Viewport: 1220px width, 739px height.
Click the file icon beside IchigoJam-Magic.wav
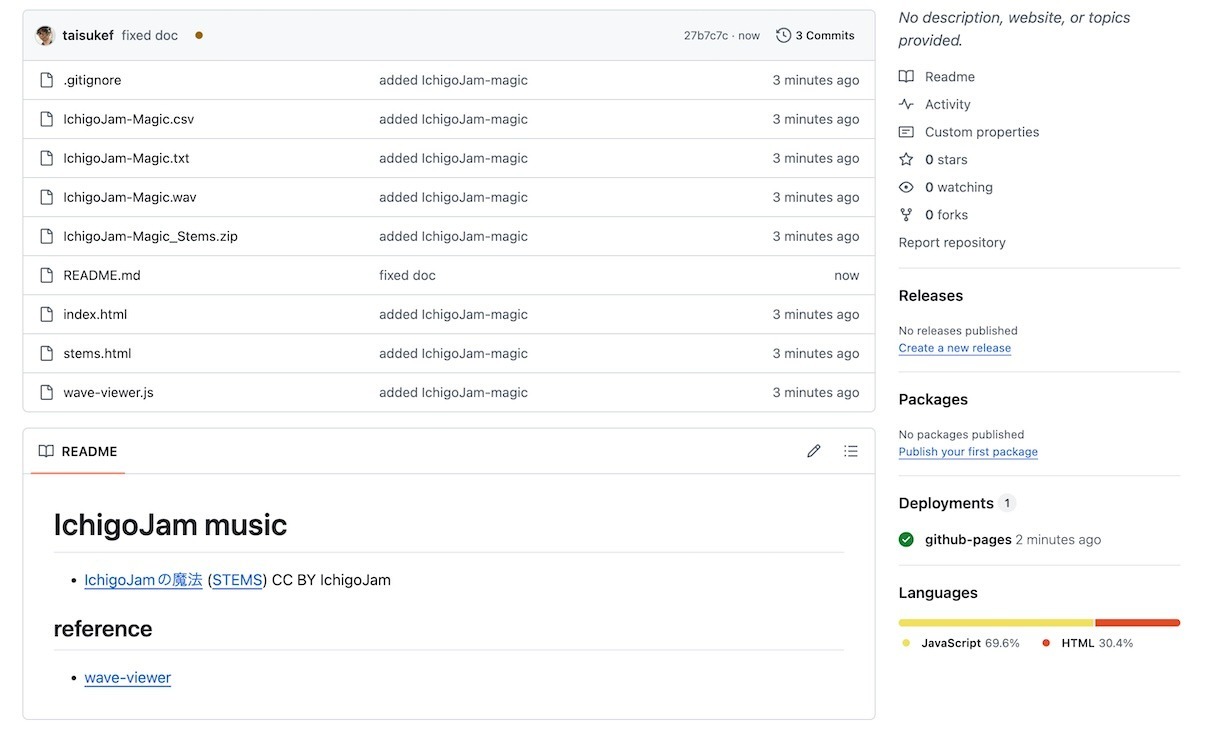point(46,197)
